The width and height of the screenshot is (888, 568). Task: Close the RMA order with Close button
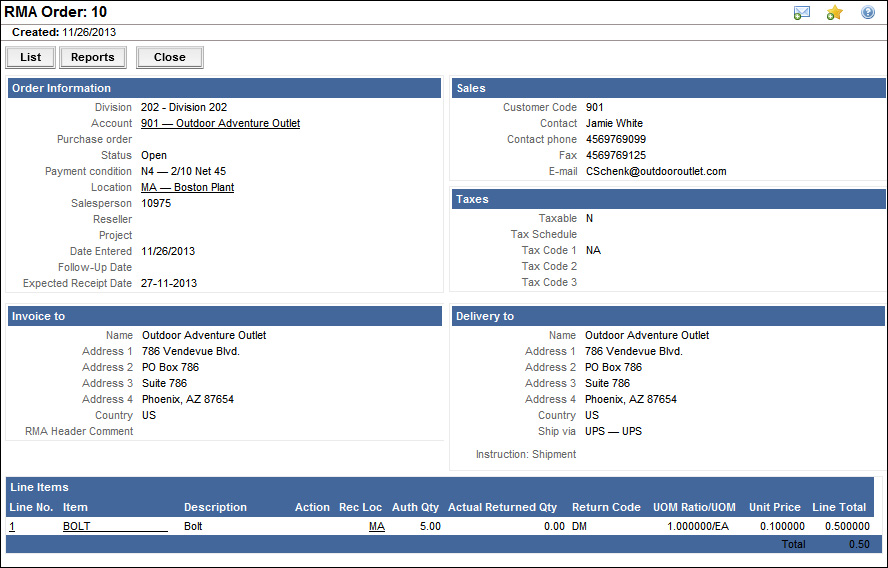point(169,57)
